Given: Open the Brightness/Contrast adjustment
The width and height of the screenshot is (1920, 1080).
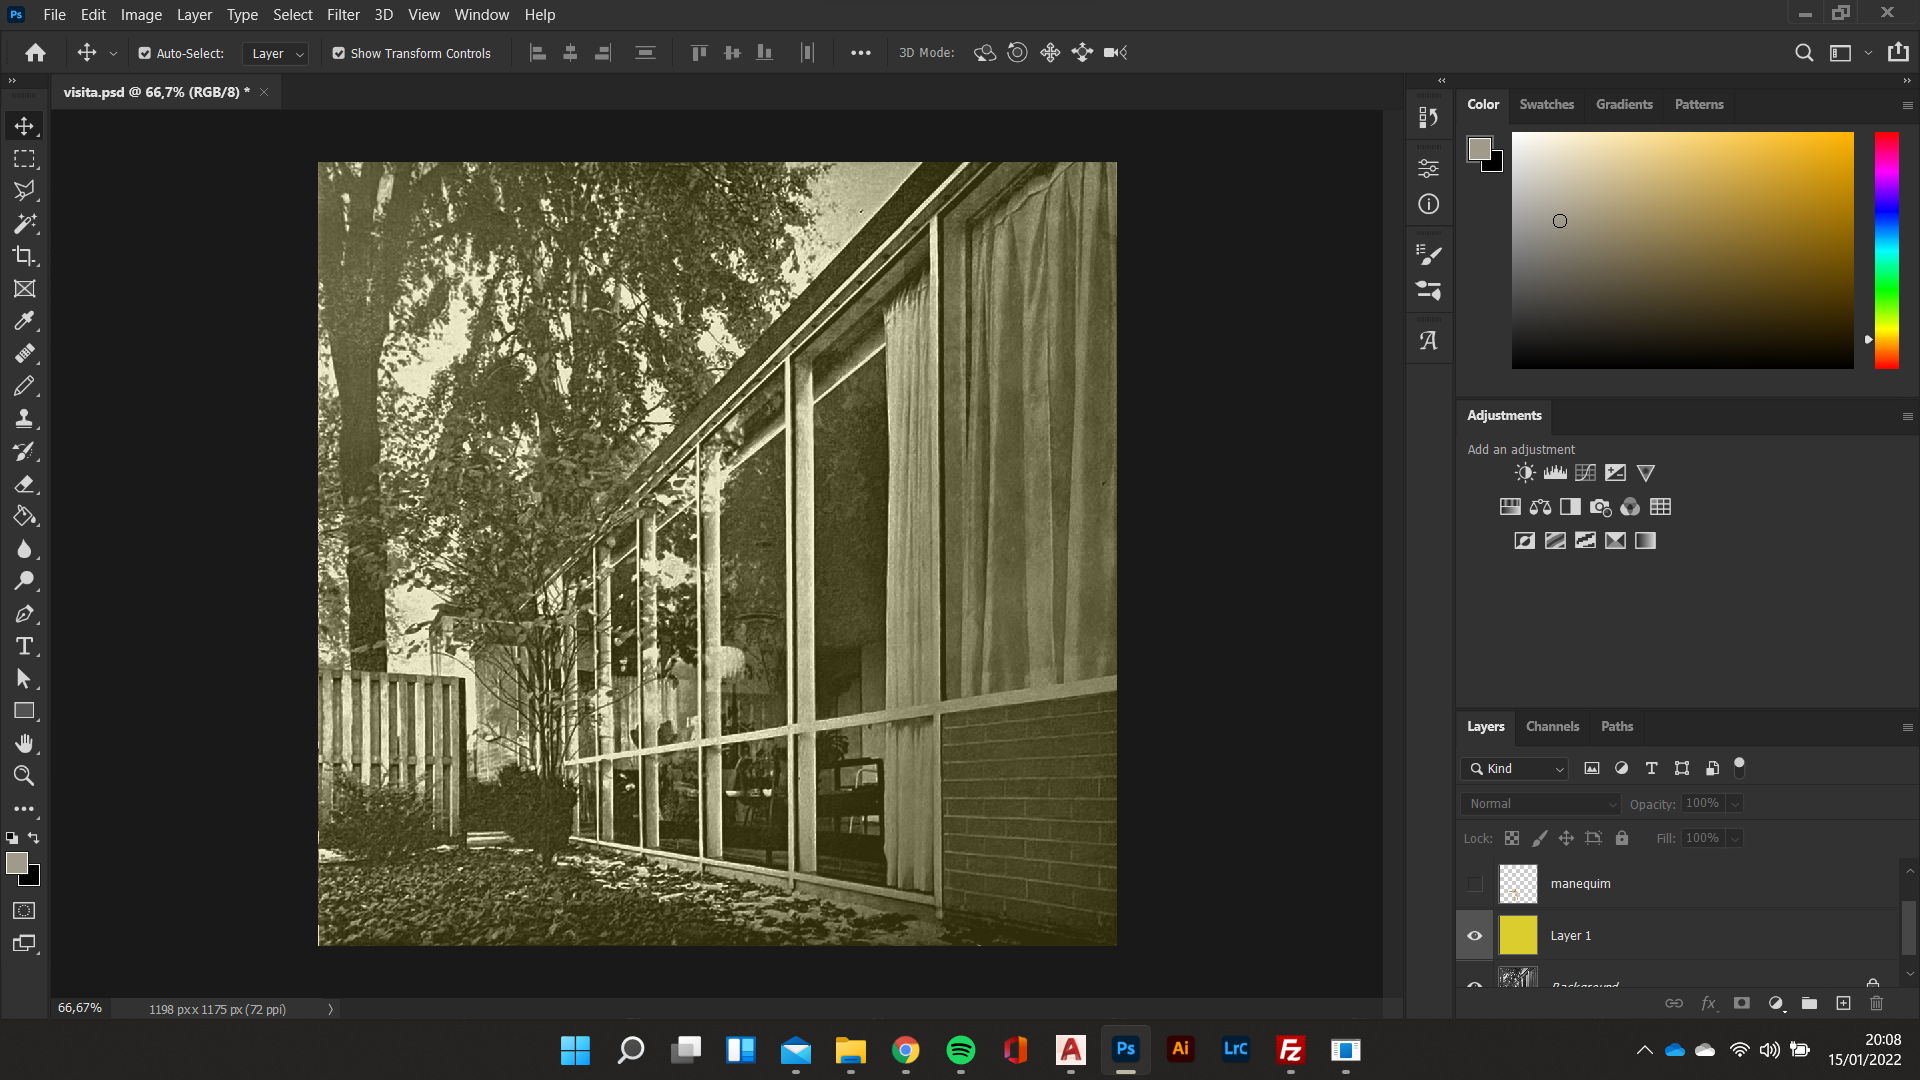Looking at the screenshot, I should [1524, 473].
